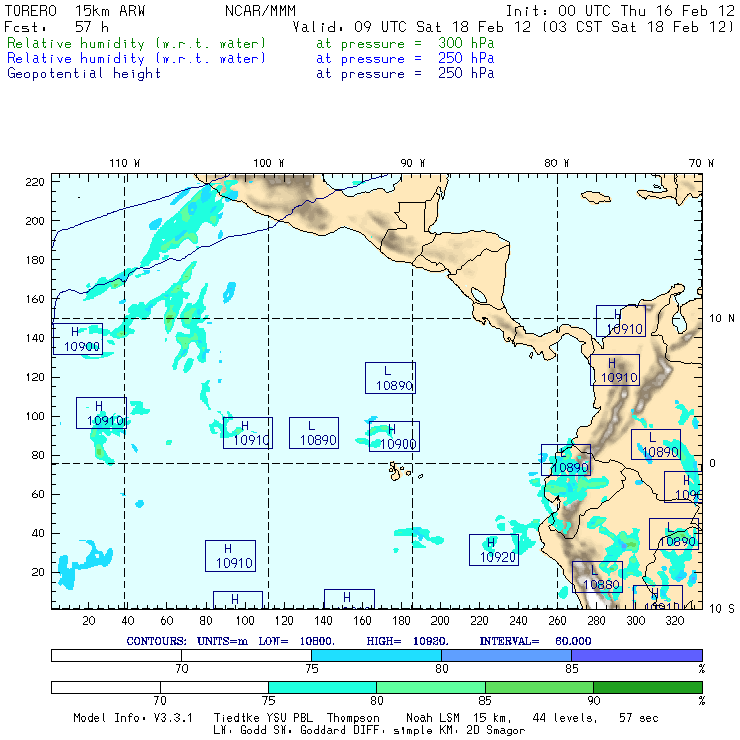The height and width of the screenshot is (740, 740).
Task: Click the '10 N' latitude axis label
Action: pos(722,318)
